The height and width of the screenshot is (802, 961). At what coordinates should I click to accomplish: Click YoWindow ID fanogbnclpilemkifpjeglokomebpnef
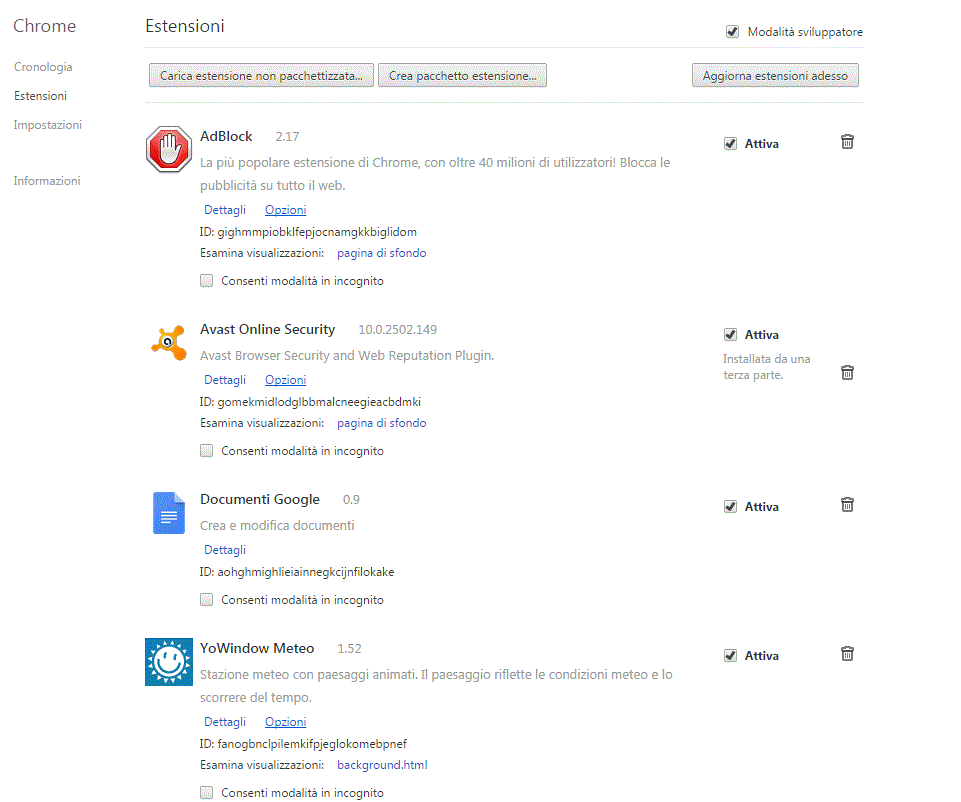click(x=303, y=744)
